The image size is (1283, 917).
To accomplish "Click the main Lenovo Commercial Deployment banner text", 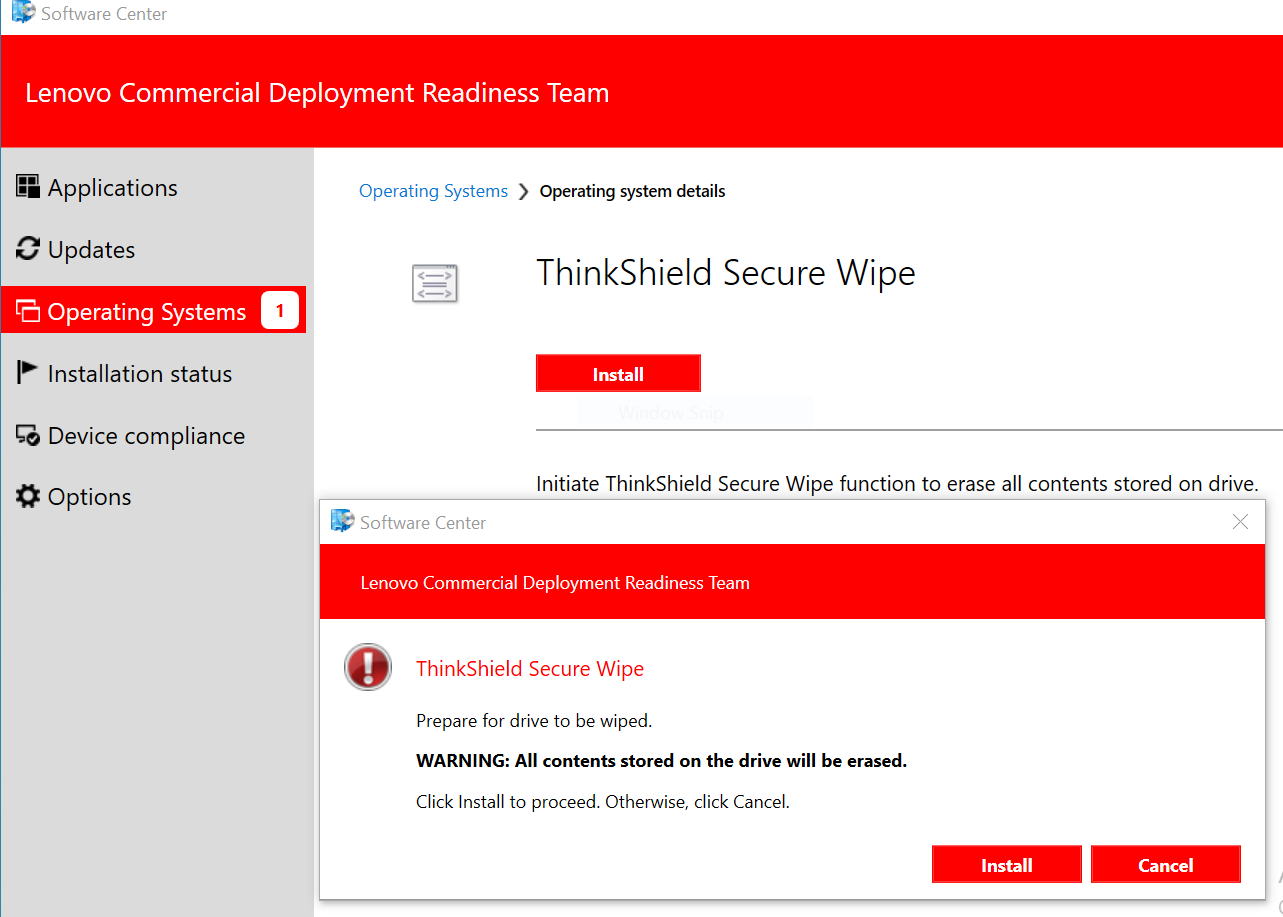I will [x=317, y=93].
